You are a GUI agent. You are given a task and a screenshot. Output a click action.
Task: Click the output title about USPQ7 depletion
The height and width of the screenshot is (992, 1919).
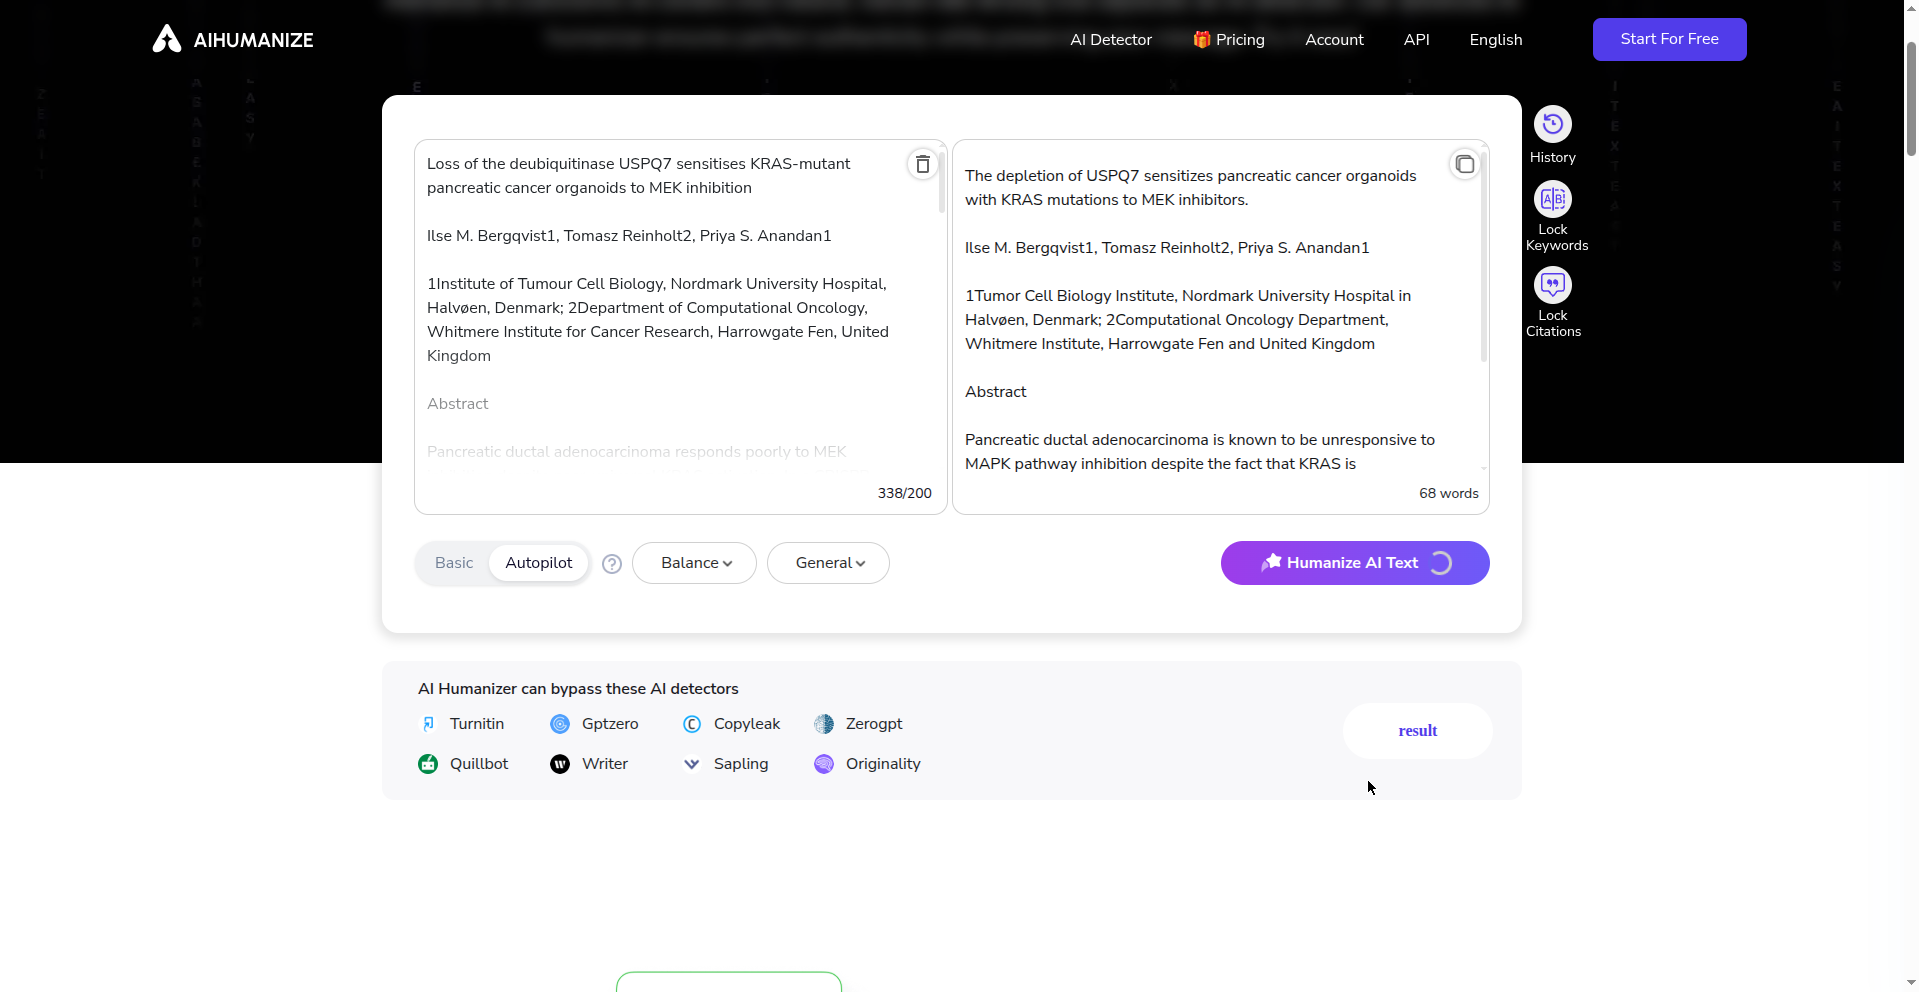[x=1190, y=188]
